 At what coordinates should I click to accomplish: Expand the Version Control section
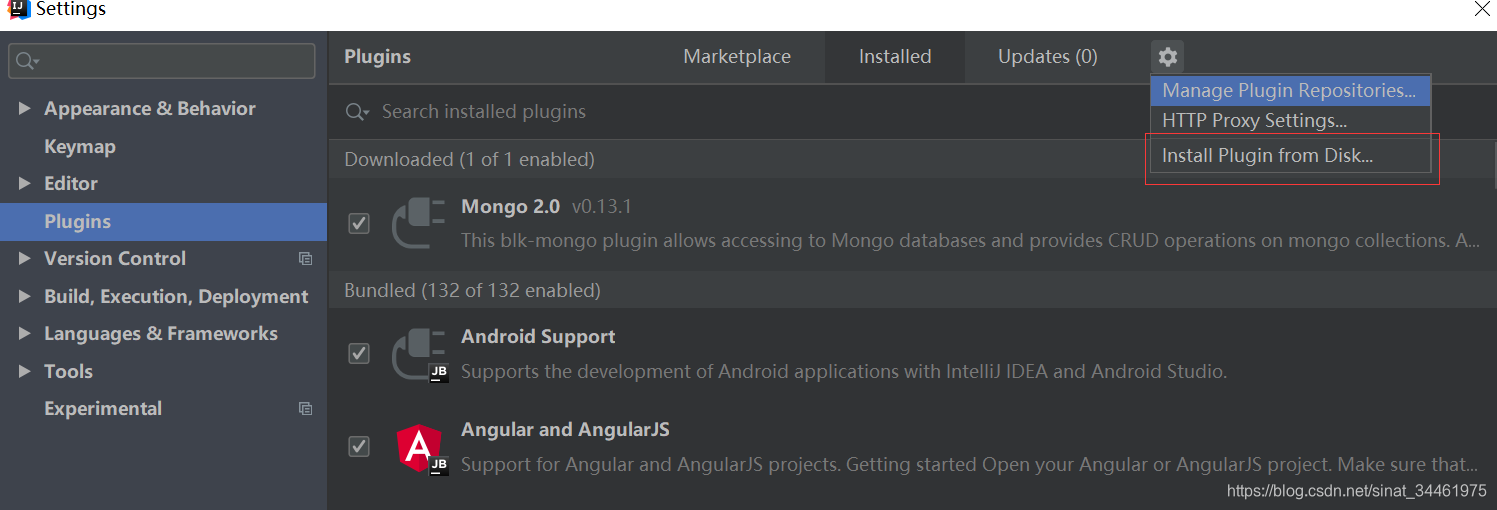point(24,259)
